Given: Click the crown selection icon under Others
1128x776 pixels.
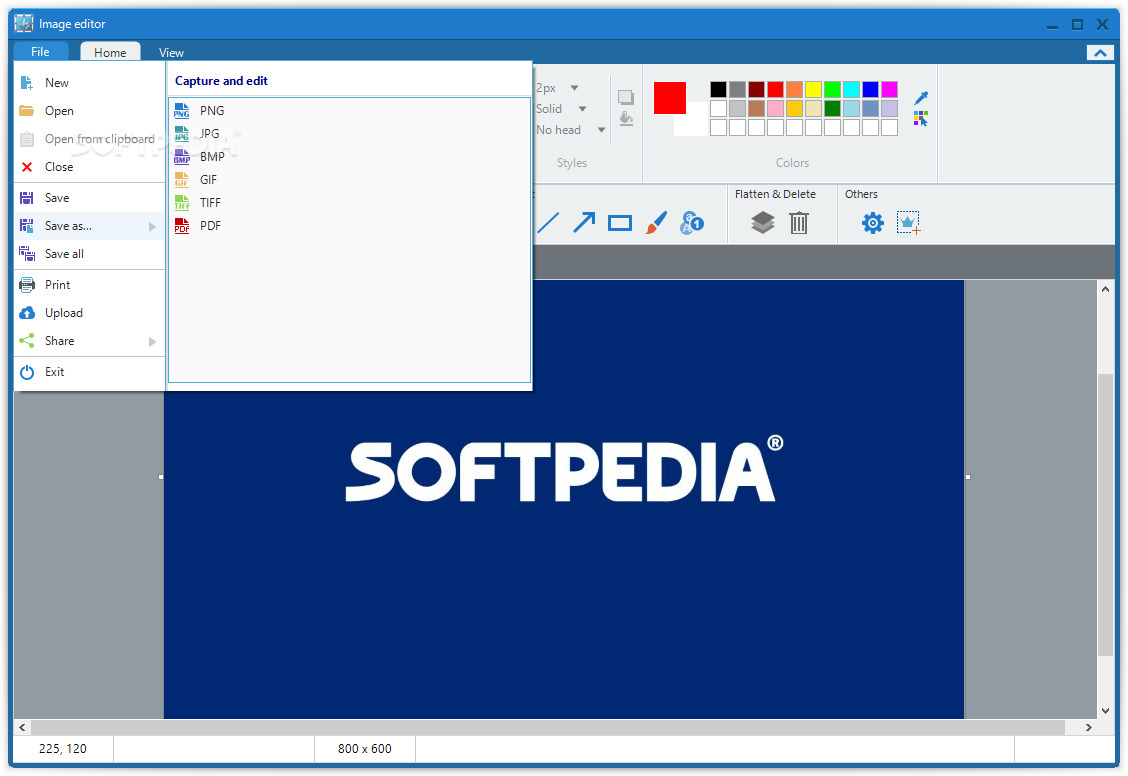Looking at the screenshot, I should [909, 223].
